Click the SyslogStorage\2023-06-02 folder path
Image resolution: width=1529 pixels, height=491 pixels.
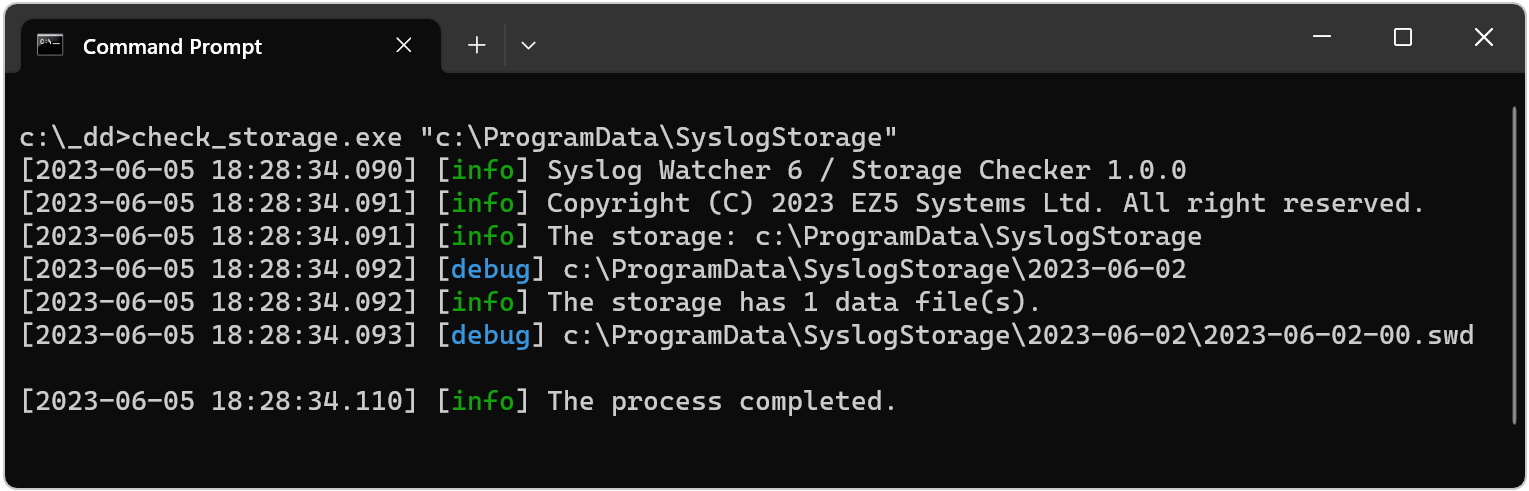click(x=874, y=269)
